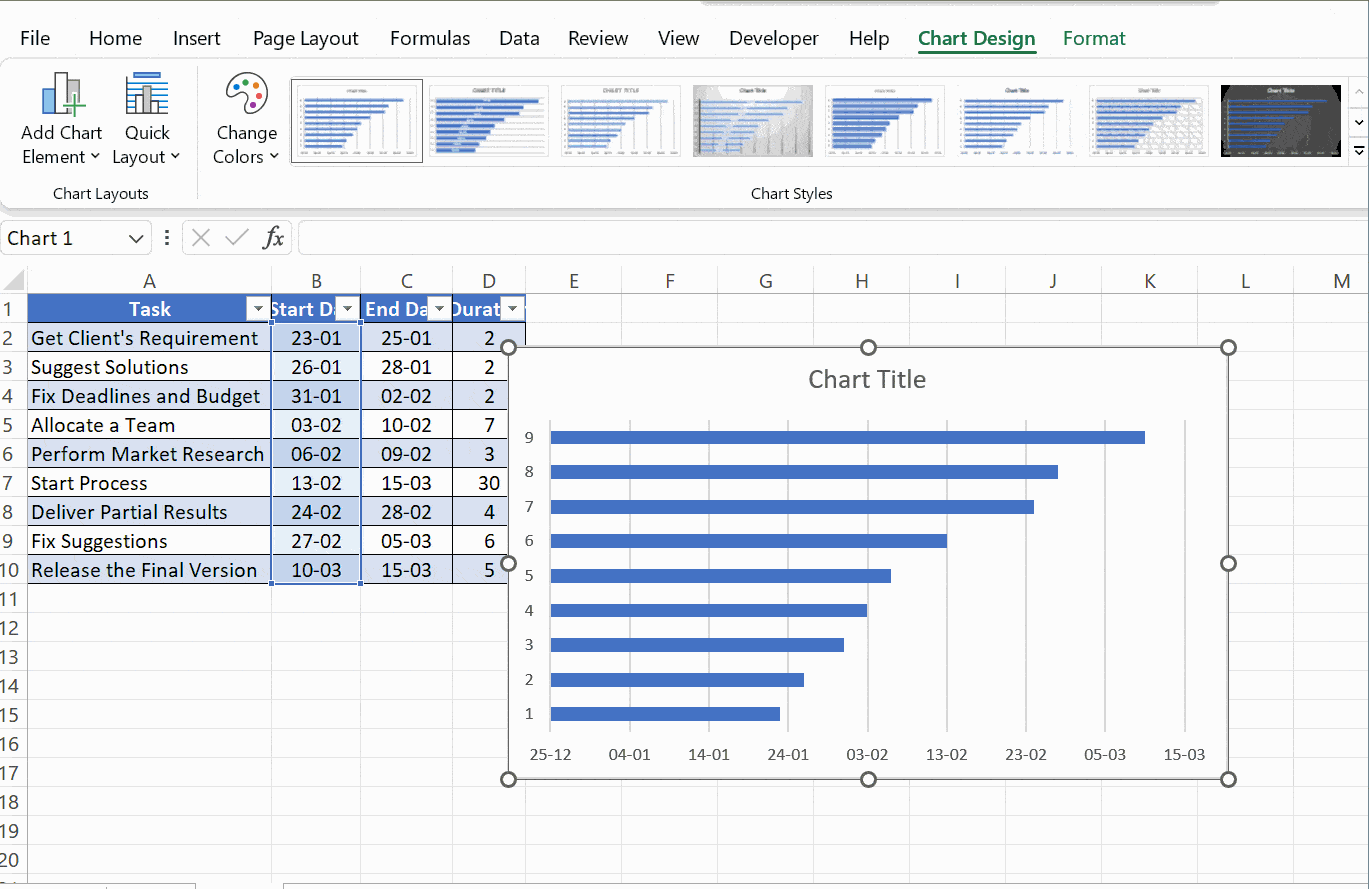Viewport: 1369px width, 889px height.
Task: Click cell 'Suggest Solutions'
Action: point(149,367)
